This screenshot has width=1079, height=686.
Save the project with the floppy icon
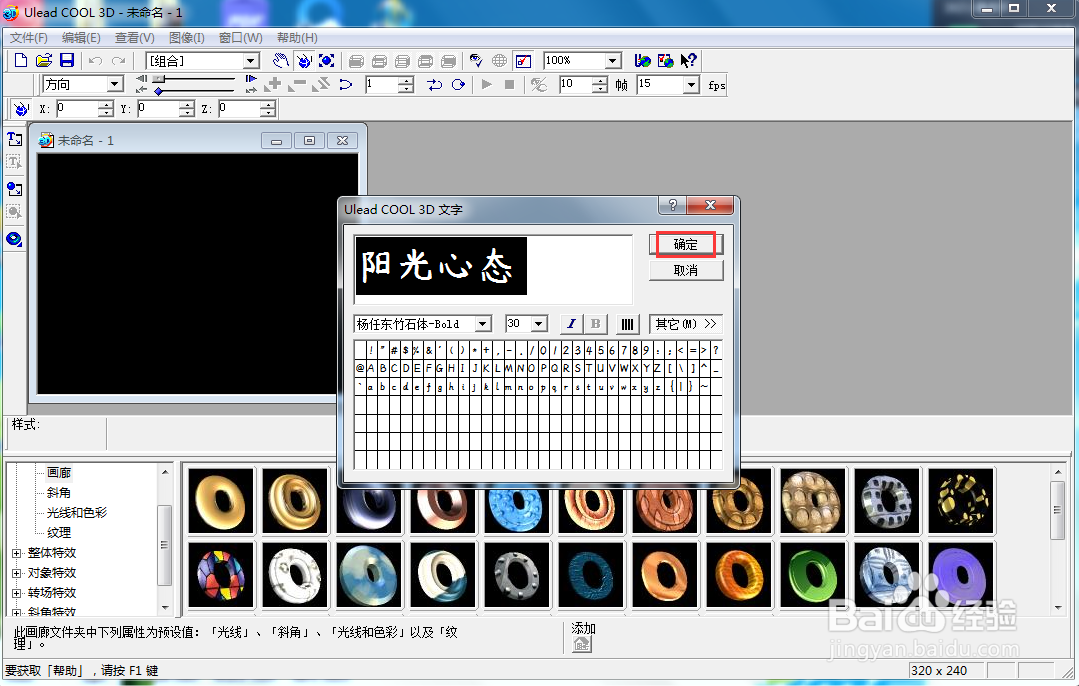(x=67, y=61)
